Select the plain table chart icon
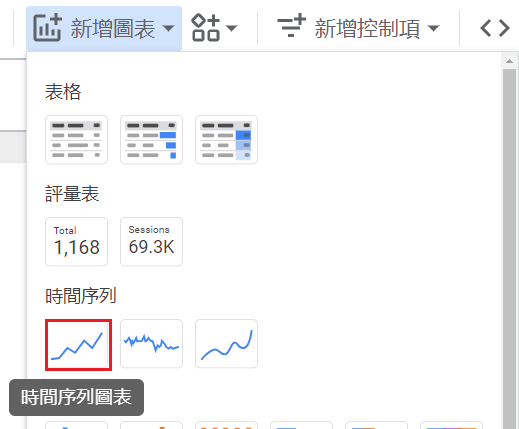Image resolution: width=519 pixels, height=429 pixels. click(76, 140)
